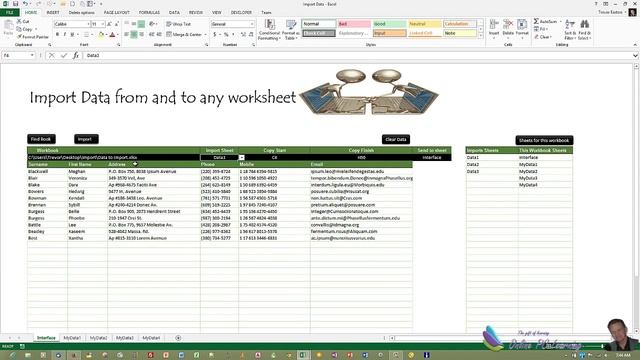
Task: Decrease font size with the smaller A icon
Action: pyautogui.click(x=116, y=24)
